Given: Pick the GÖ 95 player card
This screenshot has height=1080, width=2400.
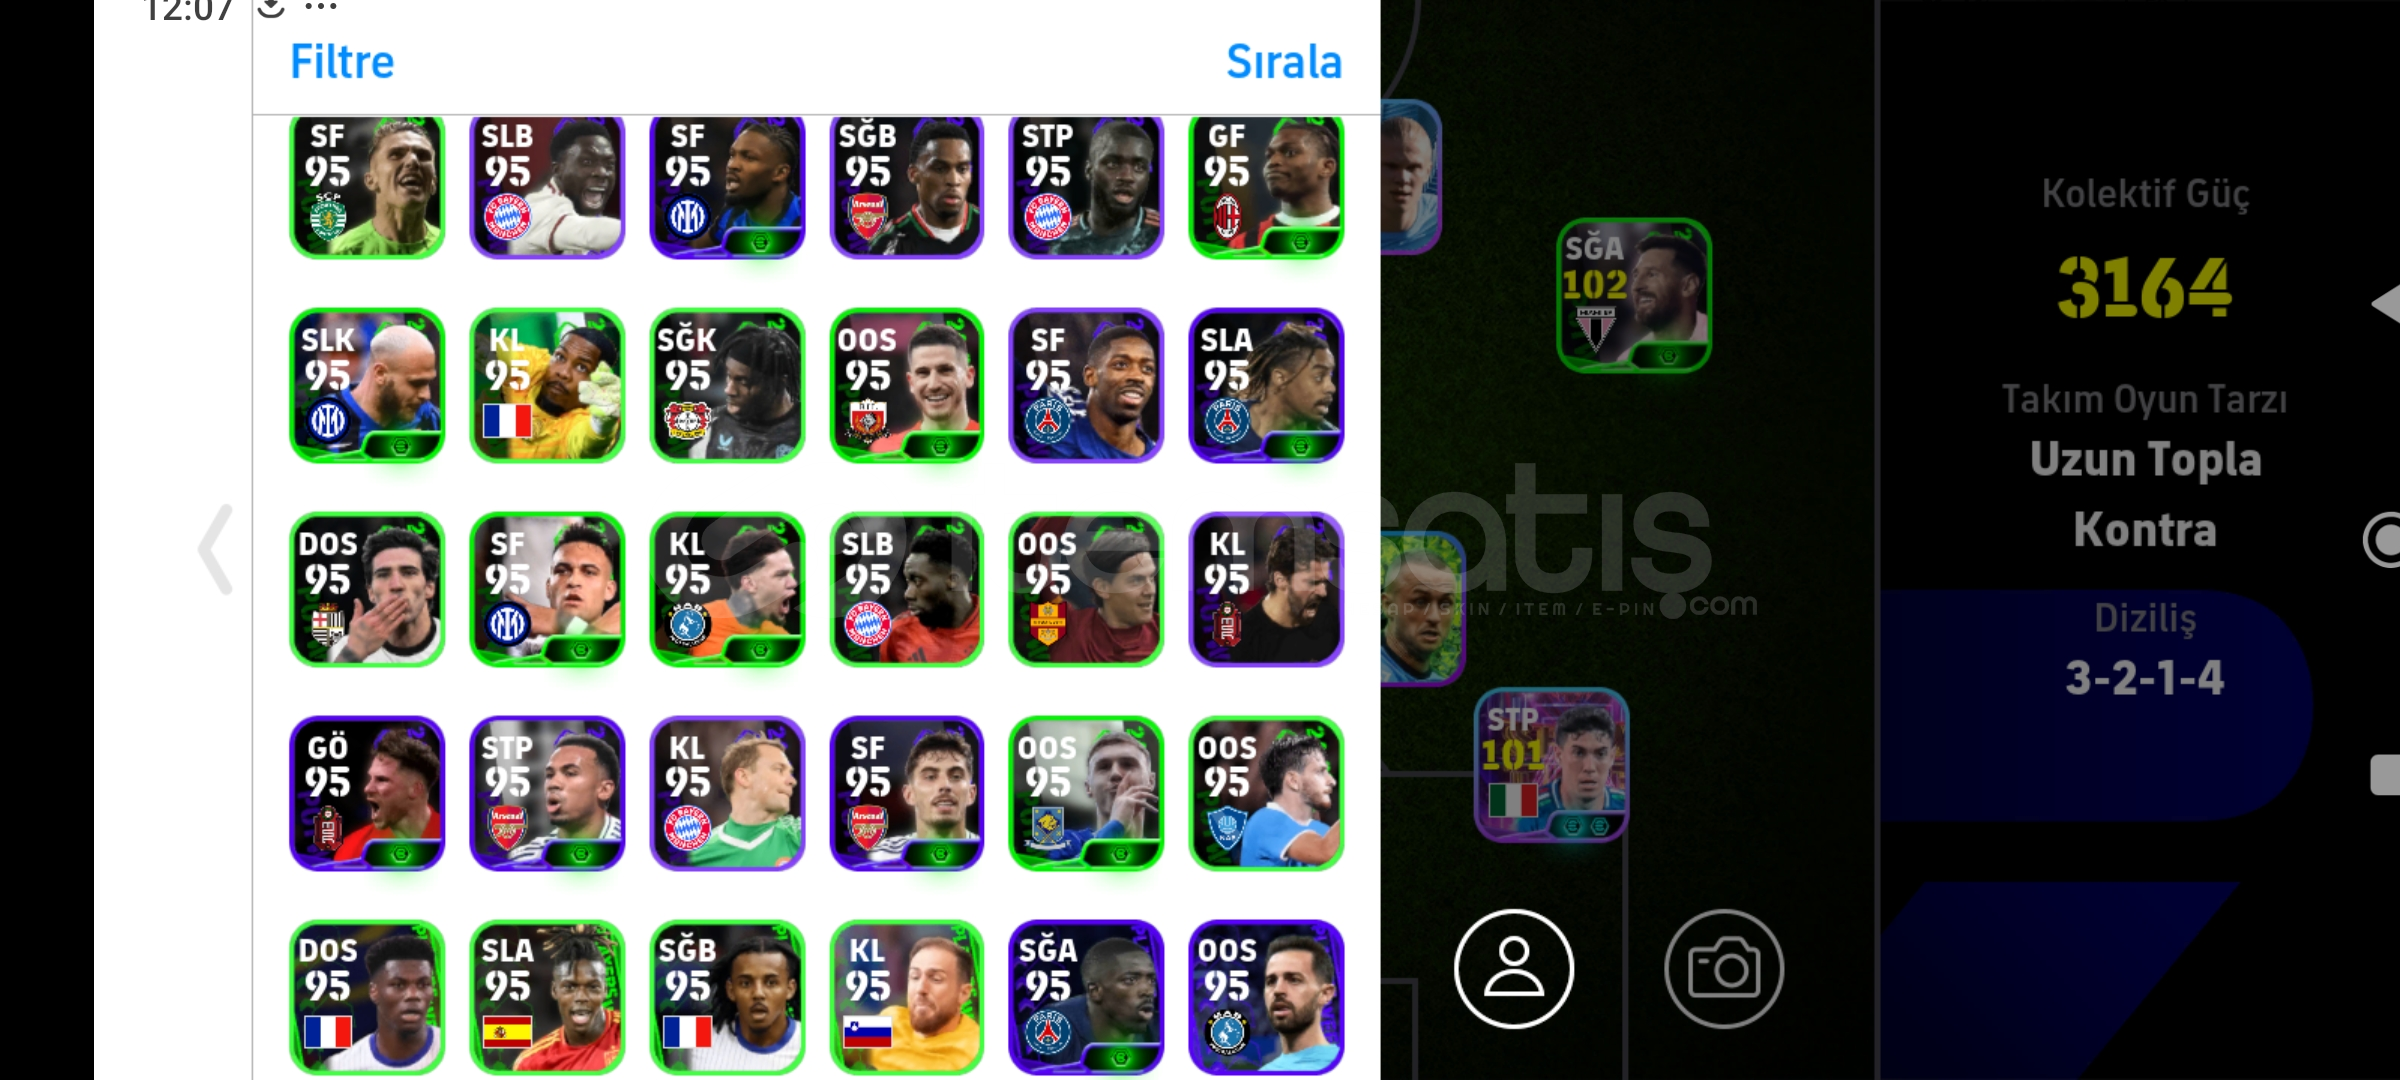Looking at the screenshot, I should click(x=367, y=793).
